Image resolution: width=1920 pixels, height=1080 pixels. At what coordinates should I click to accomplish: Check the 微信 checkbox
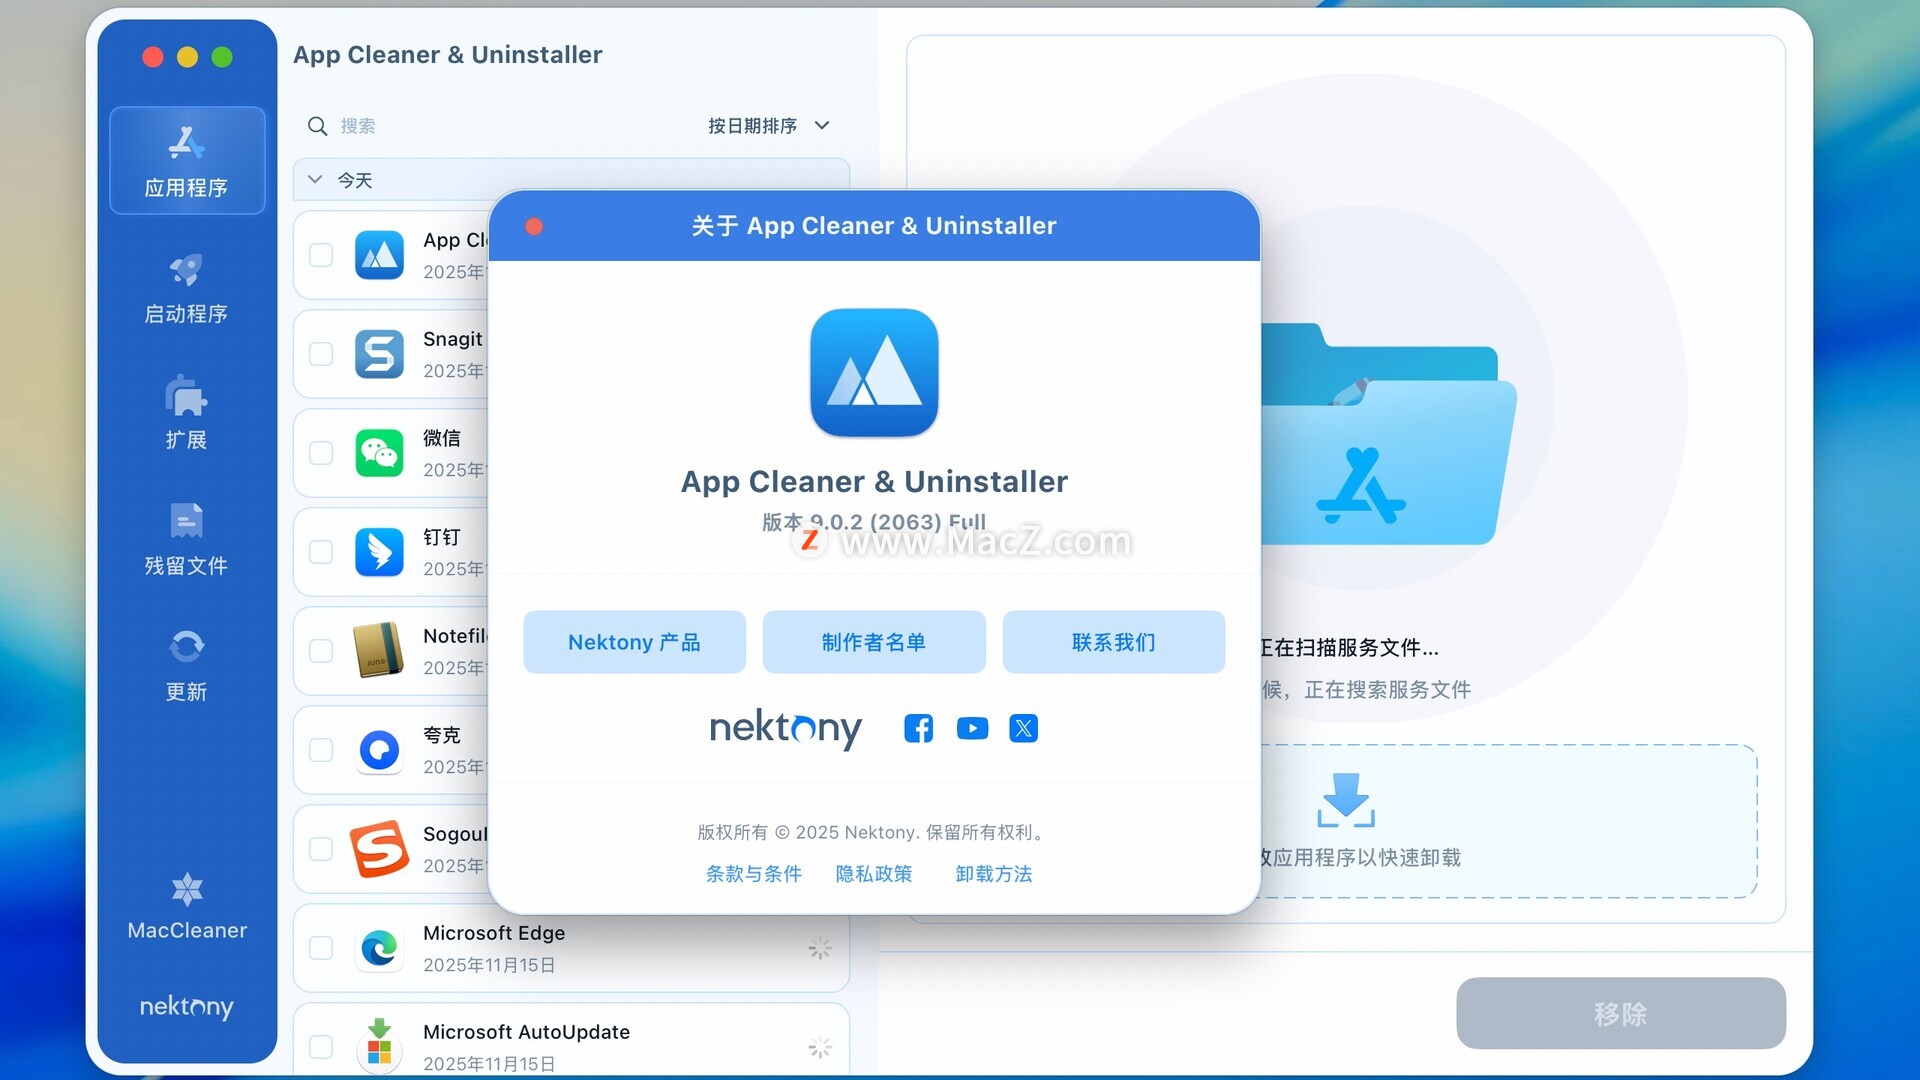[321, 453]
